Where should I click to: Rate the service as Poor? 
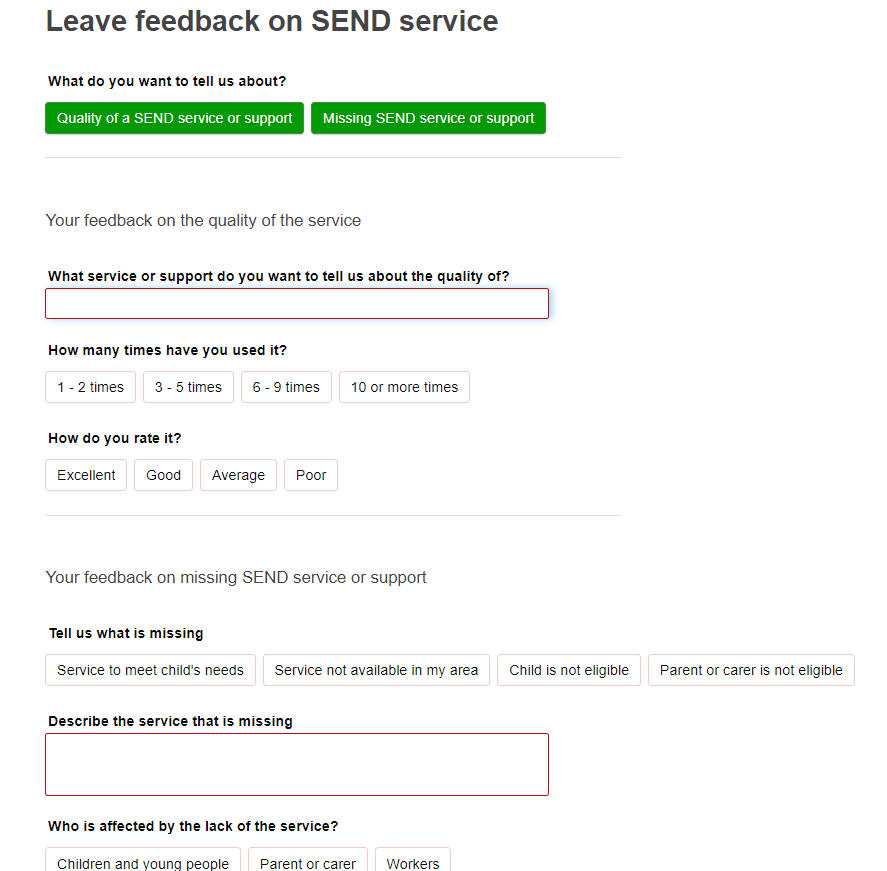(311, 475)
